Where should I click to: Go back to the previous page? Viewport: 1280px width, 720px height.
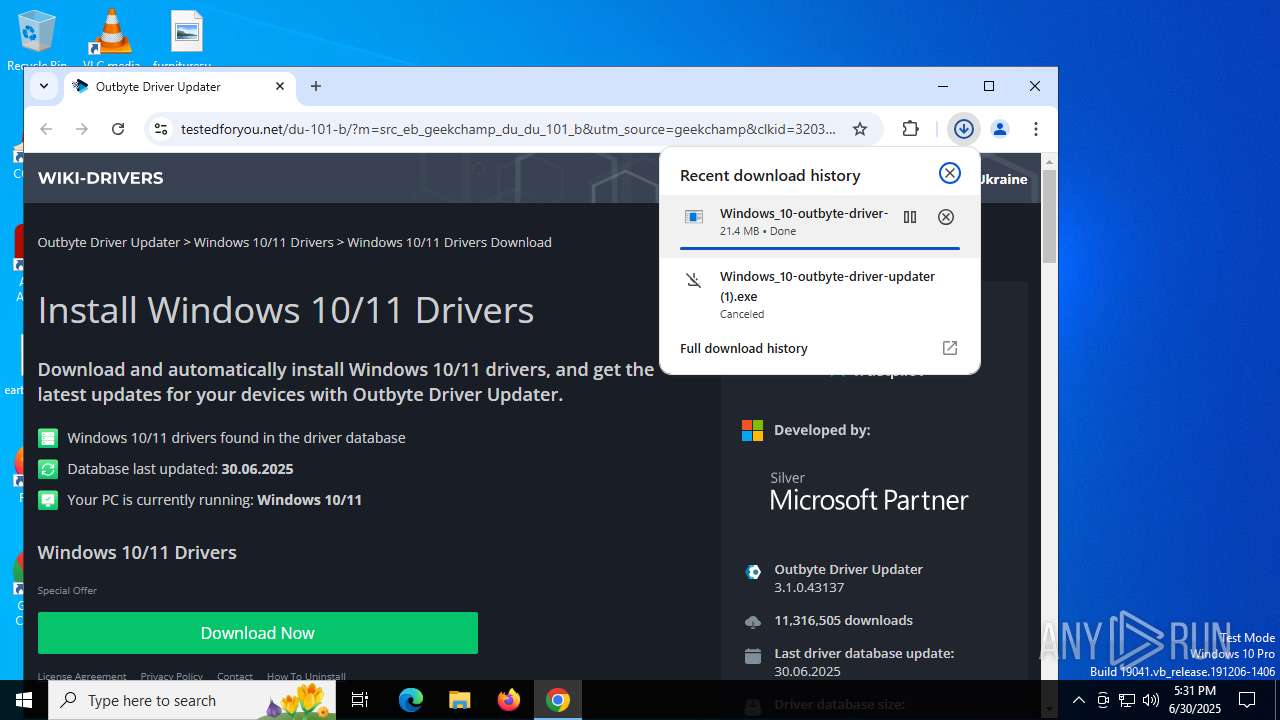click(x=46, y=129)
